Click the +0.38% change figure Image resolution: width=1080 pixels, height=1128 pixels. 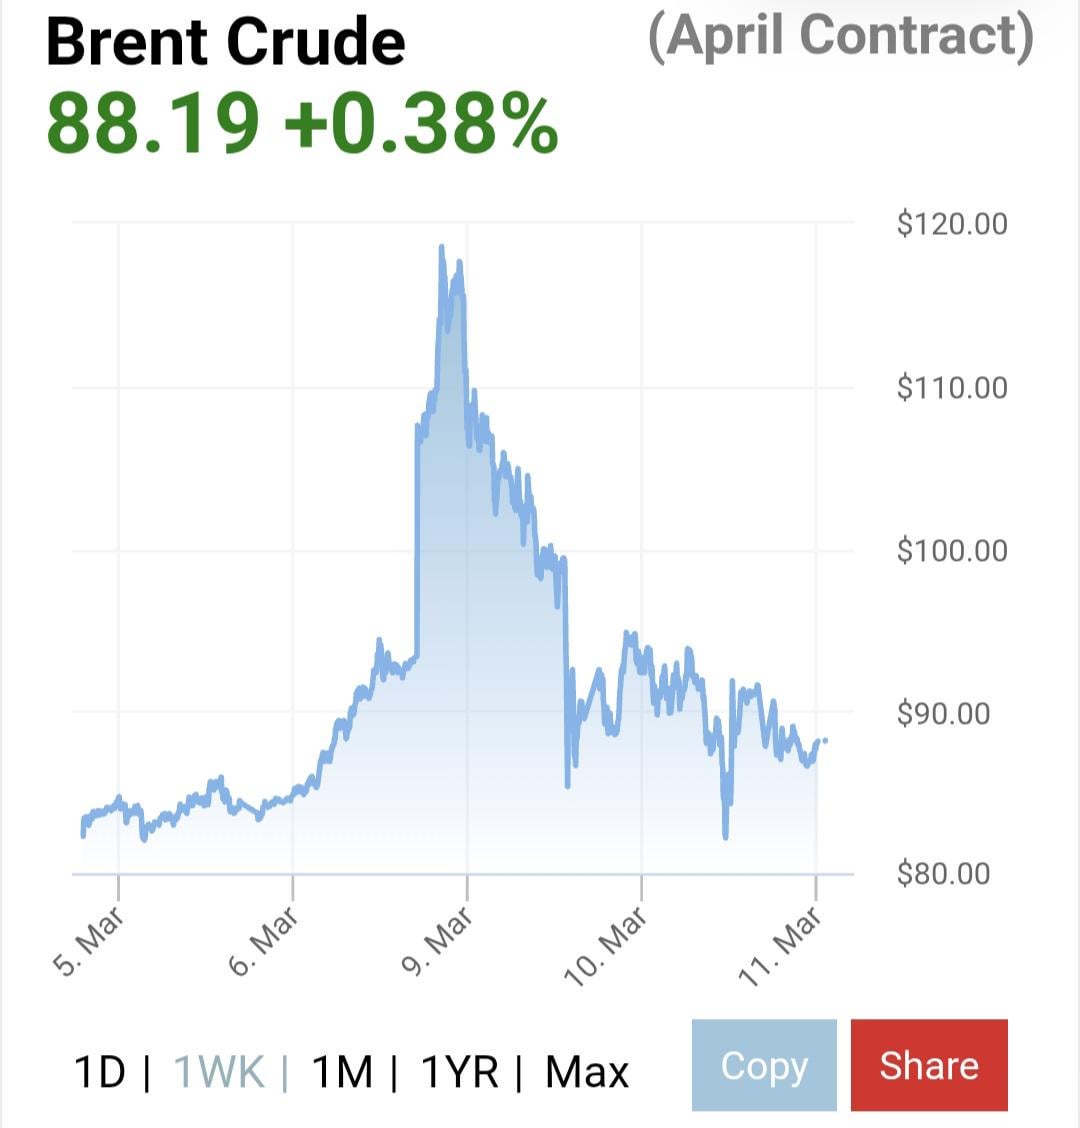click(420, 124)
